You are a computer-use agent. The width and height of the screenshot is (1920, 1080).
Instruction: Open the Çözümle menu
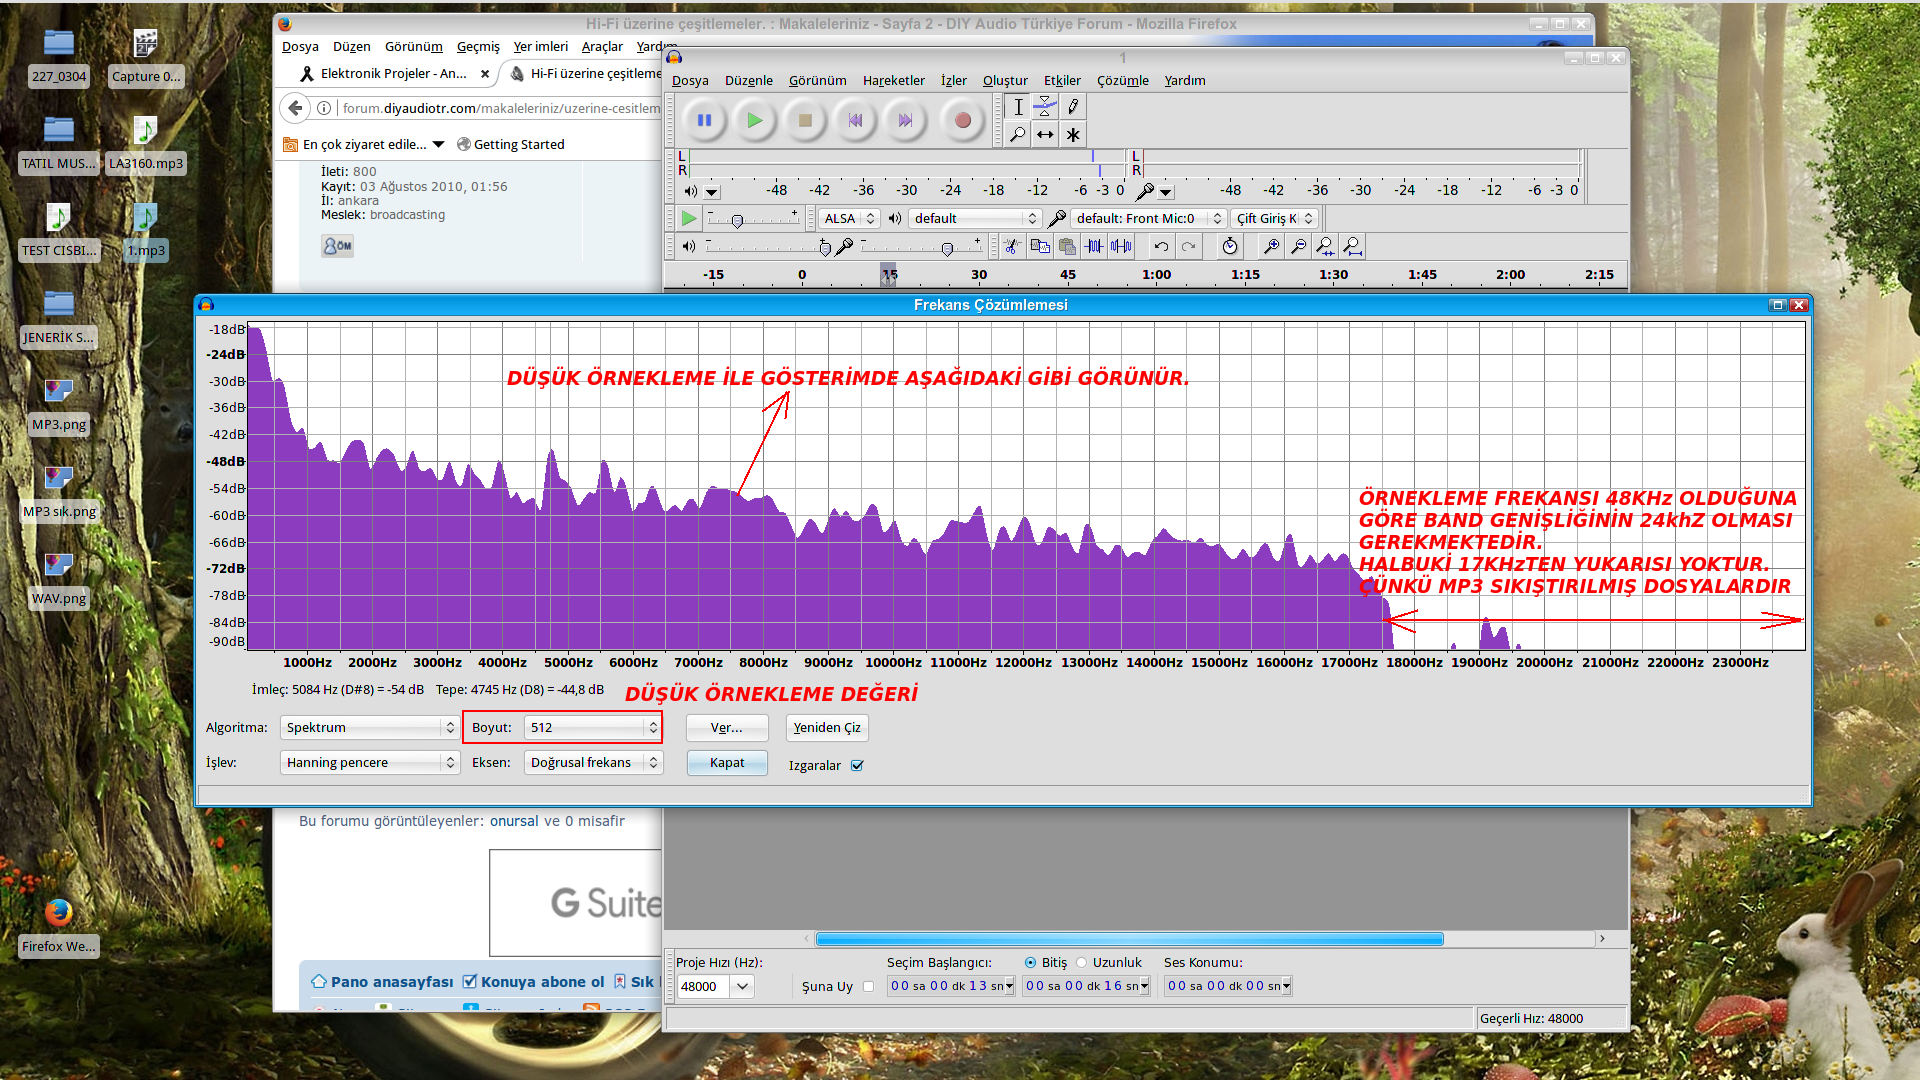[x=1122, y=81]
